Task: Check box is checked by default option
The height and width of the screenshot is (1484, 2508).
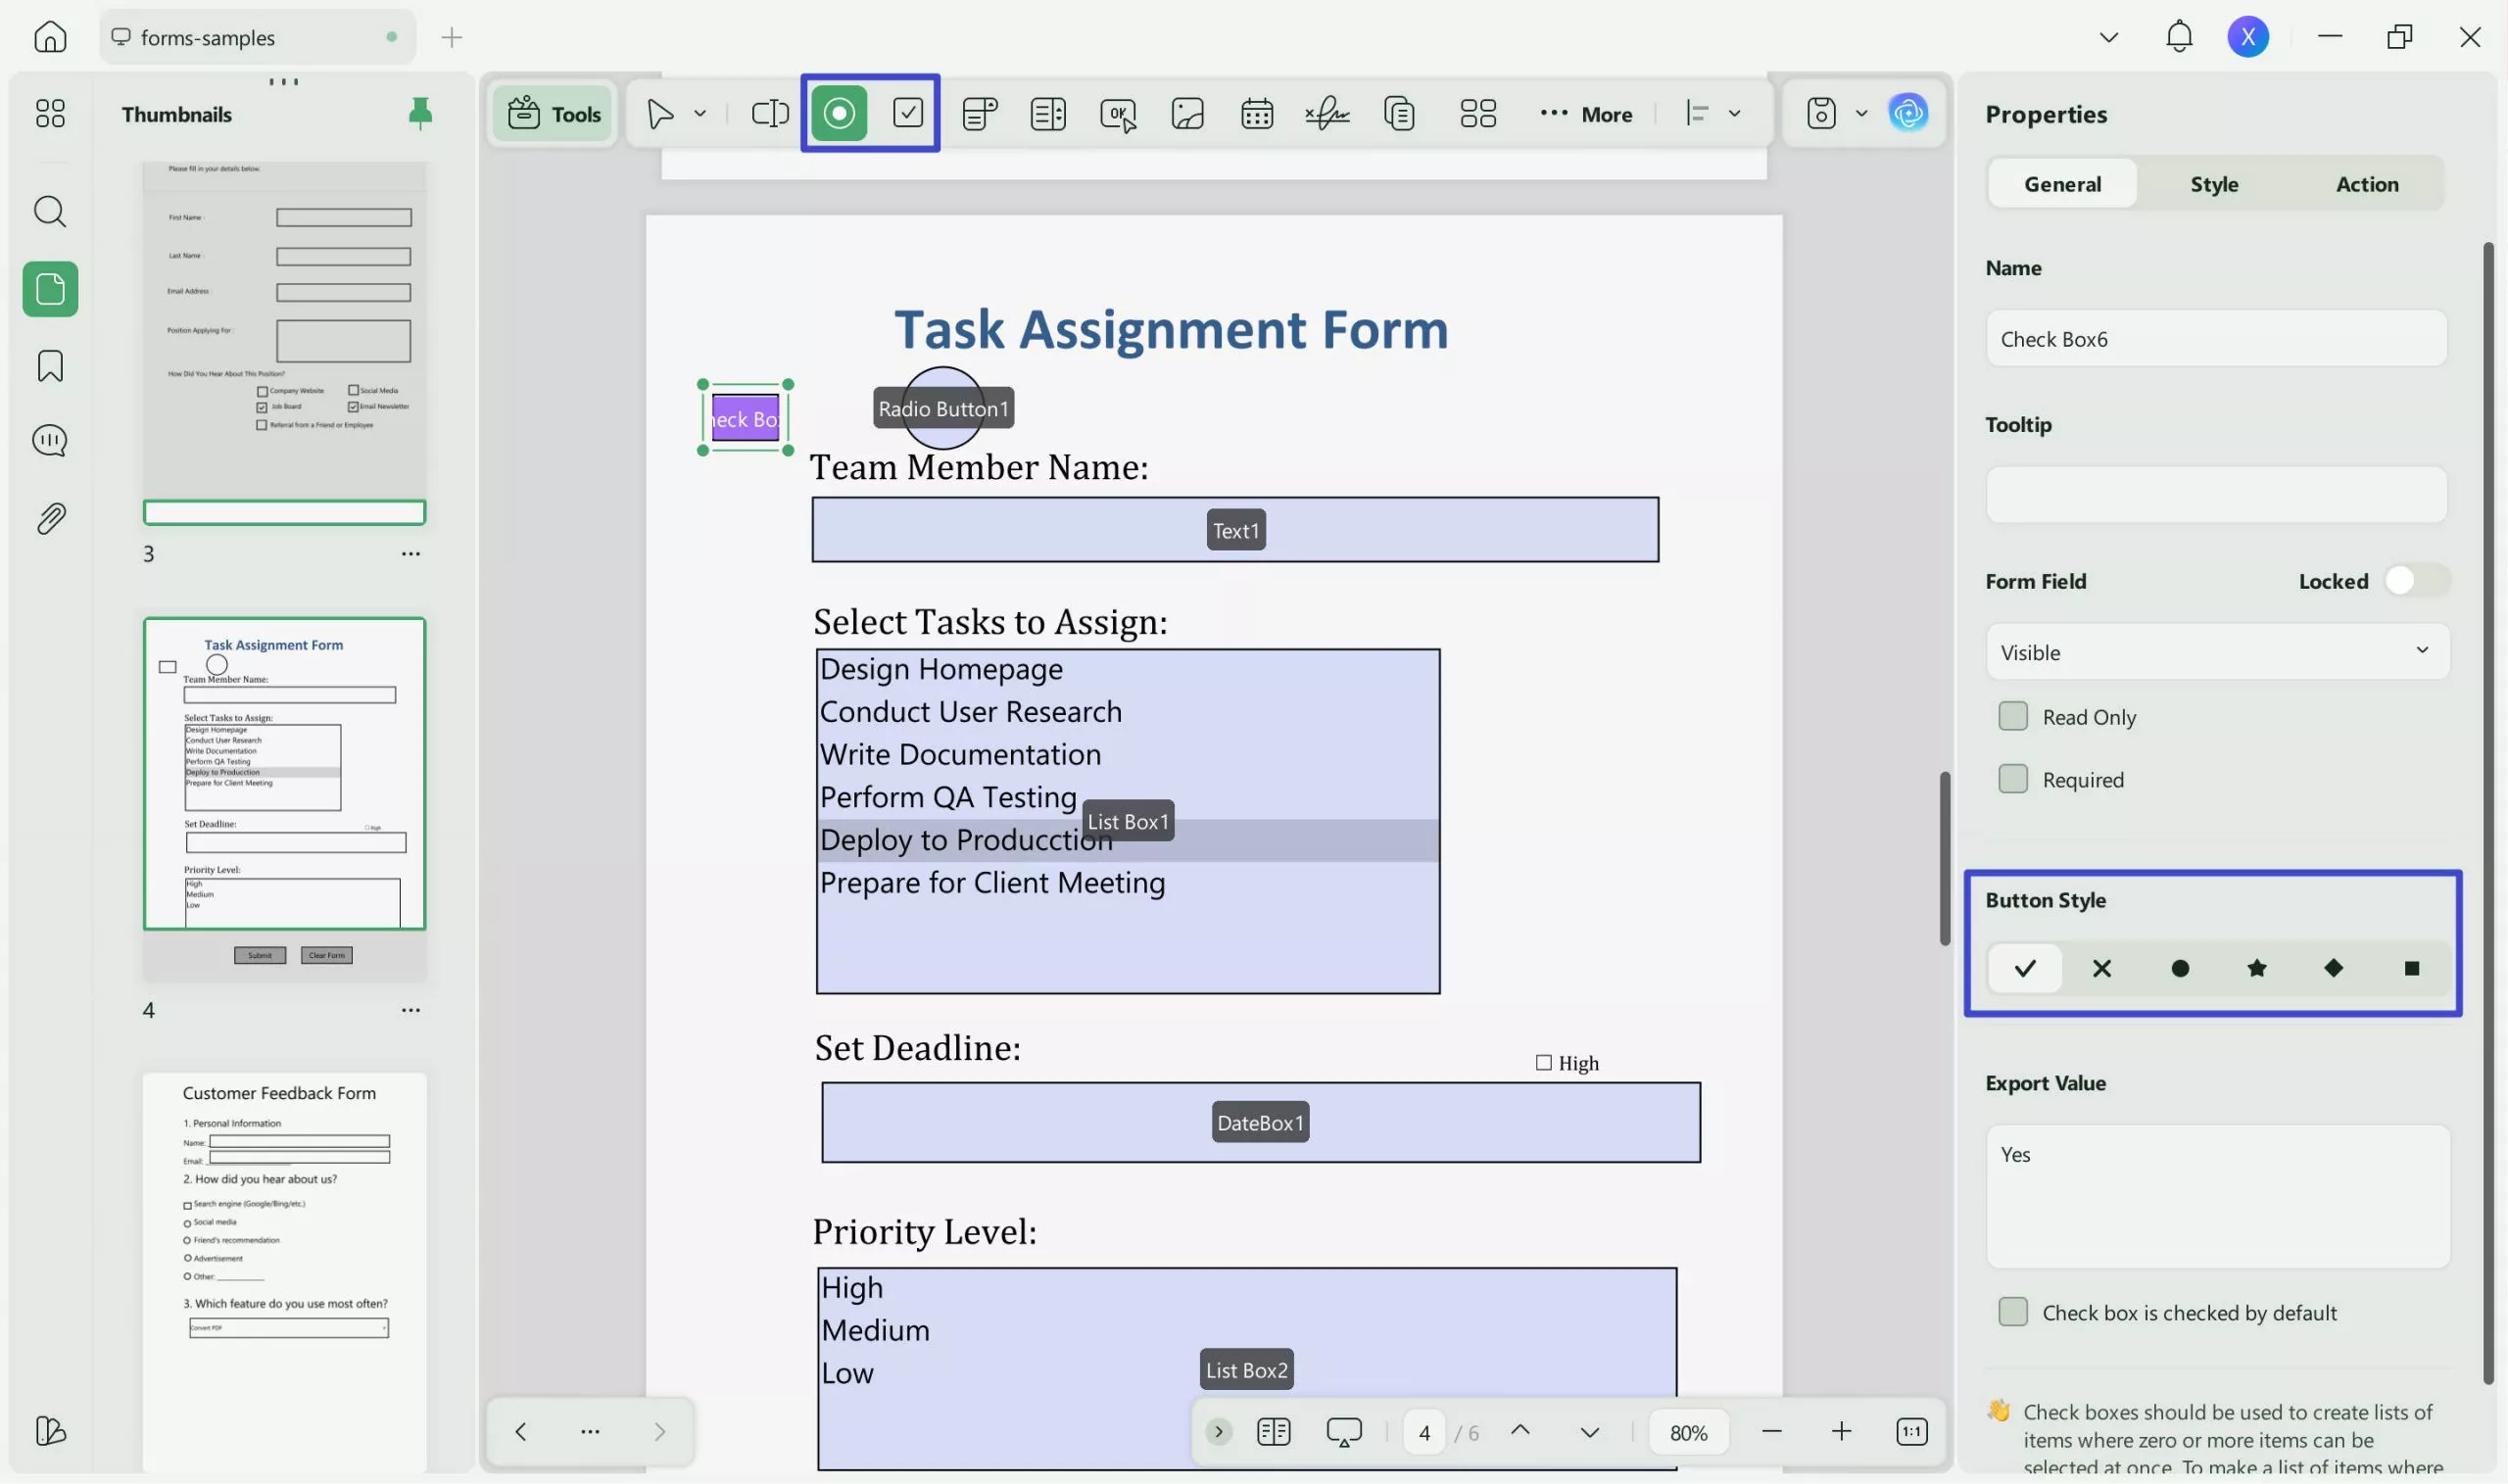Action: click(x=2013, y=1312)
